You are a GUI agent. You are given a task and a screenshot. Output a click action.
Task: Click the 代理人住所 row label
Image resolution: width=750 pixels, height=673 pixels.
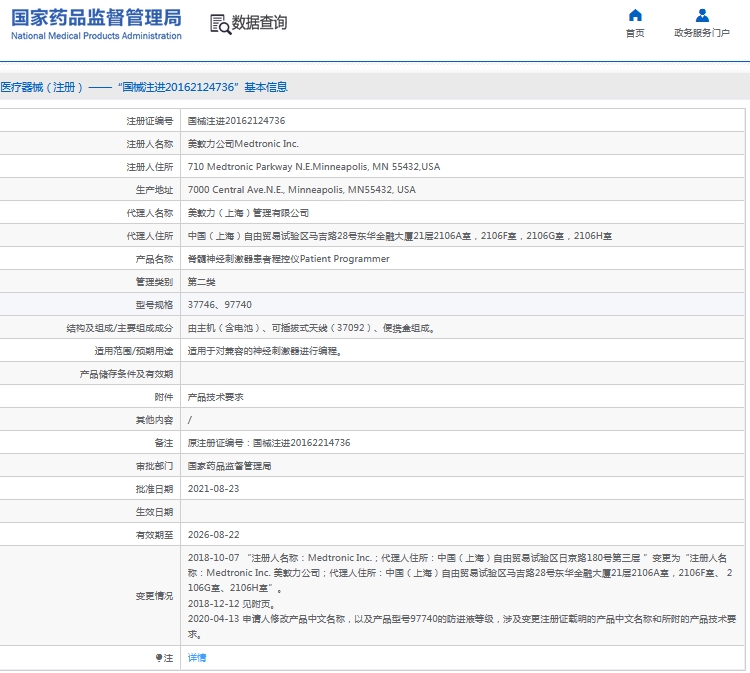[x=150, y=236]
